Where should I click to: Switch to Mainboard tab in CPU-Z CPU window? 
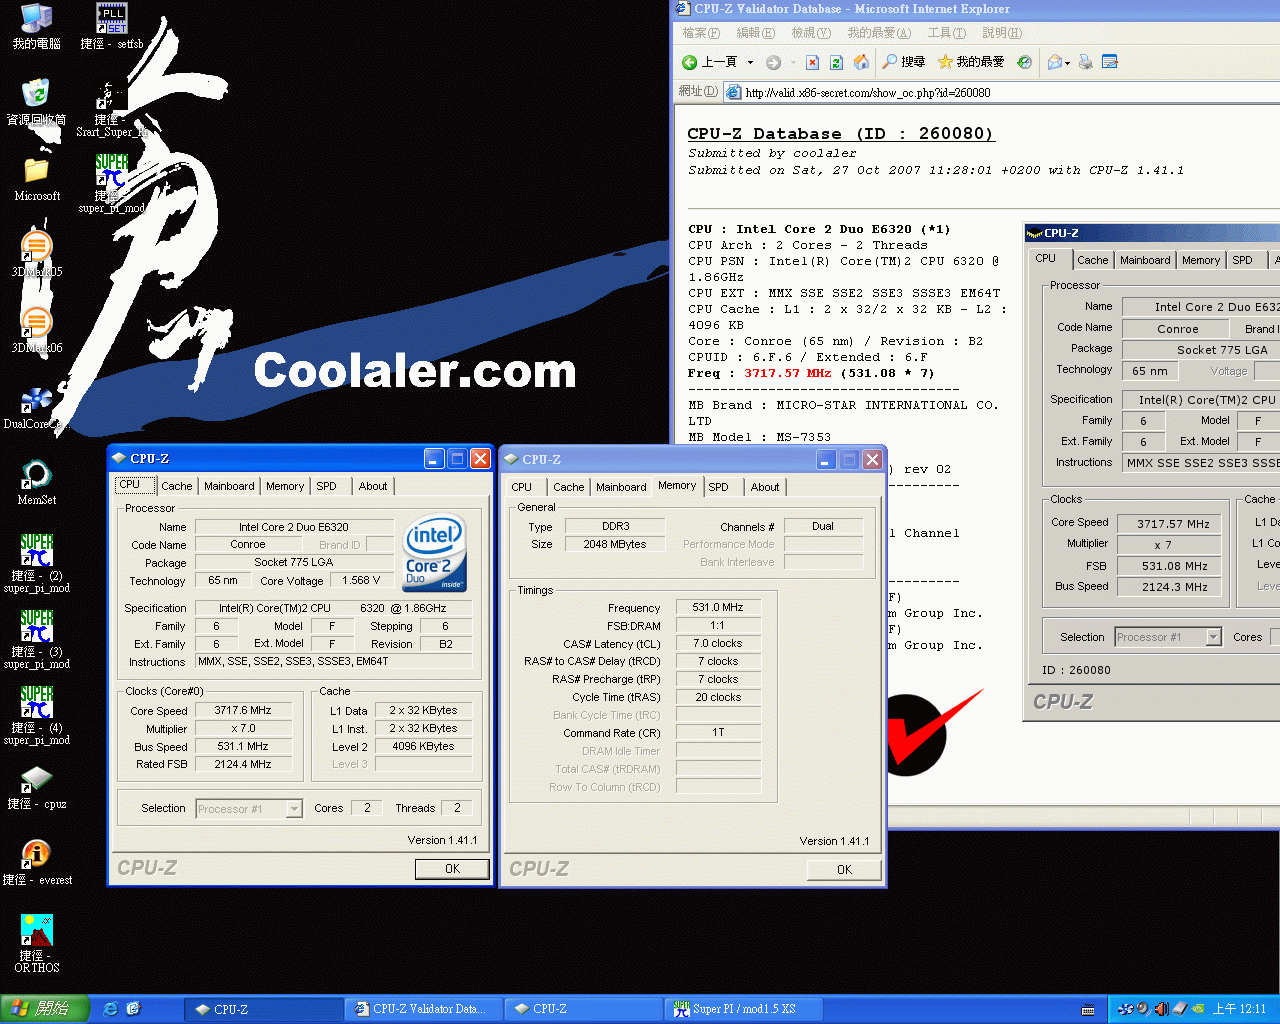click(229, 486)
